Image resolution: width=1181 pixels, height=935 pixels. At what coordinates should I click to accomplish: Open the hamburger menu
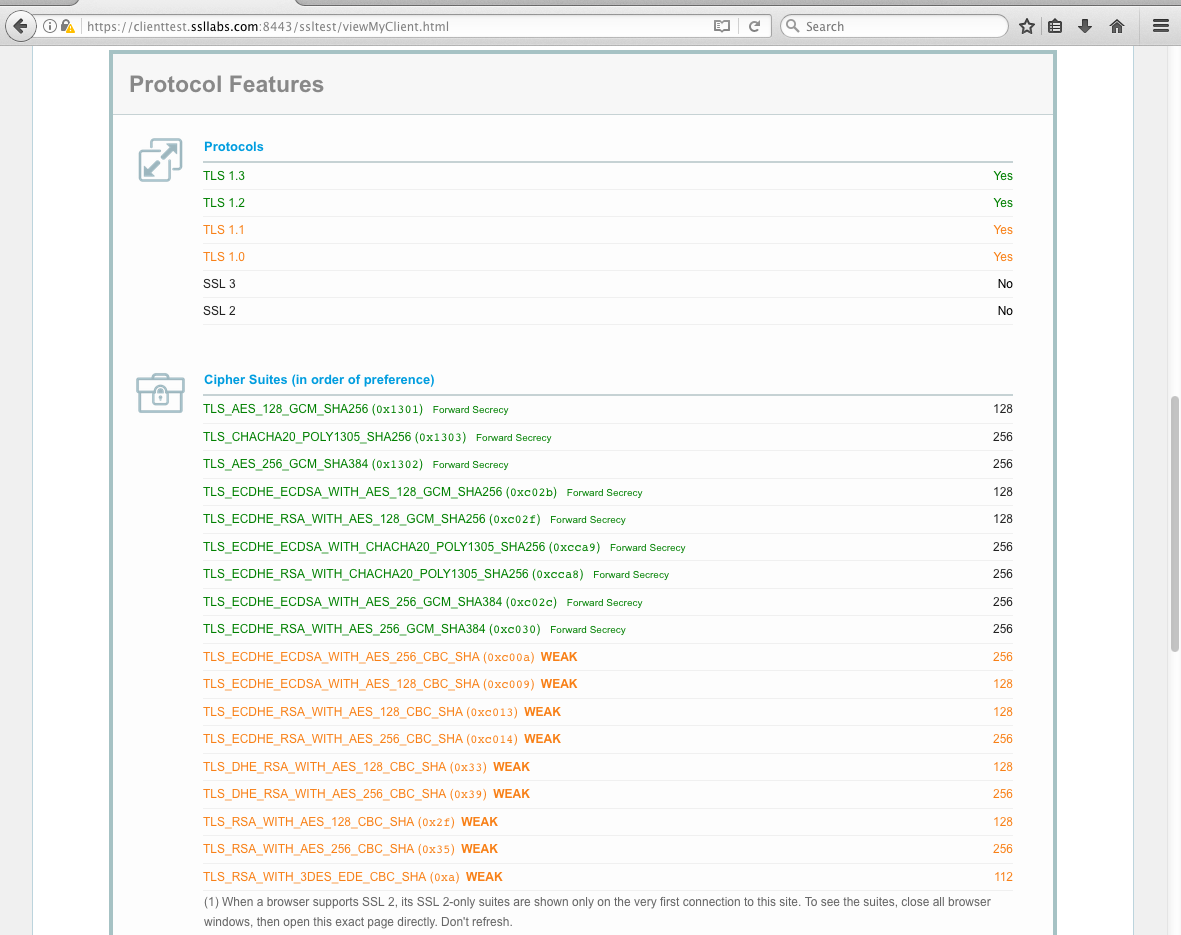click(x=1160, y=26)
